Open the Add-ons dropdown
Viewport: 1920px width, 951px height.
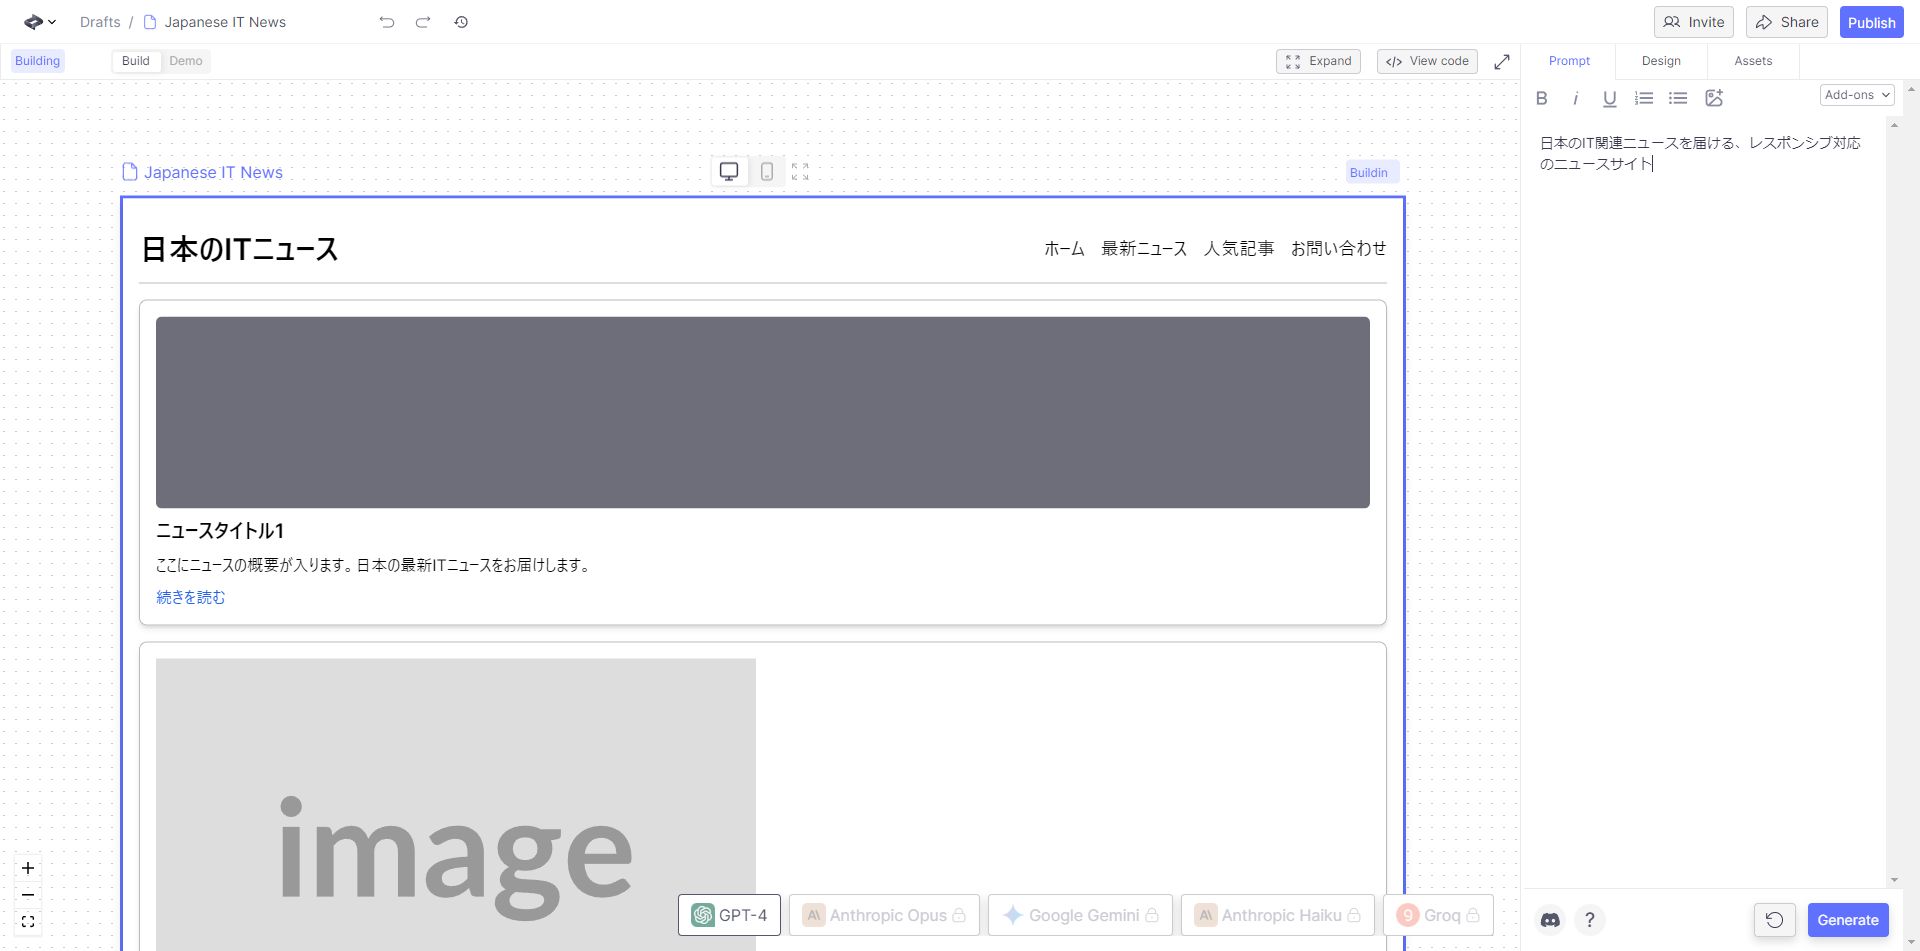[x=1856, y=94]
